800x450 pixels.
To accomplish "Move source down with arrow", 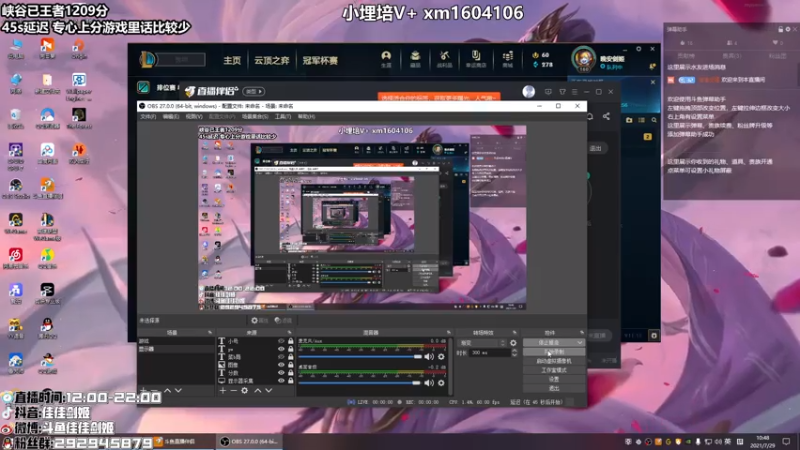I will coord(268,390).
